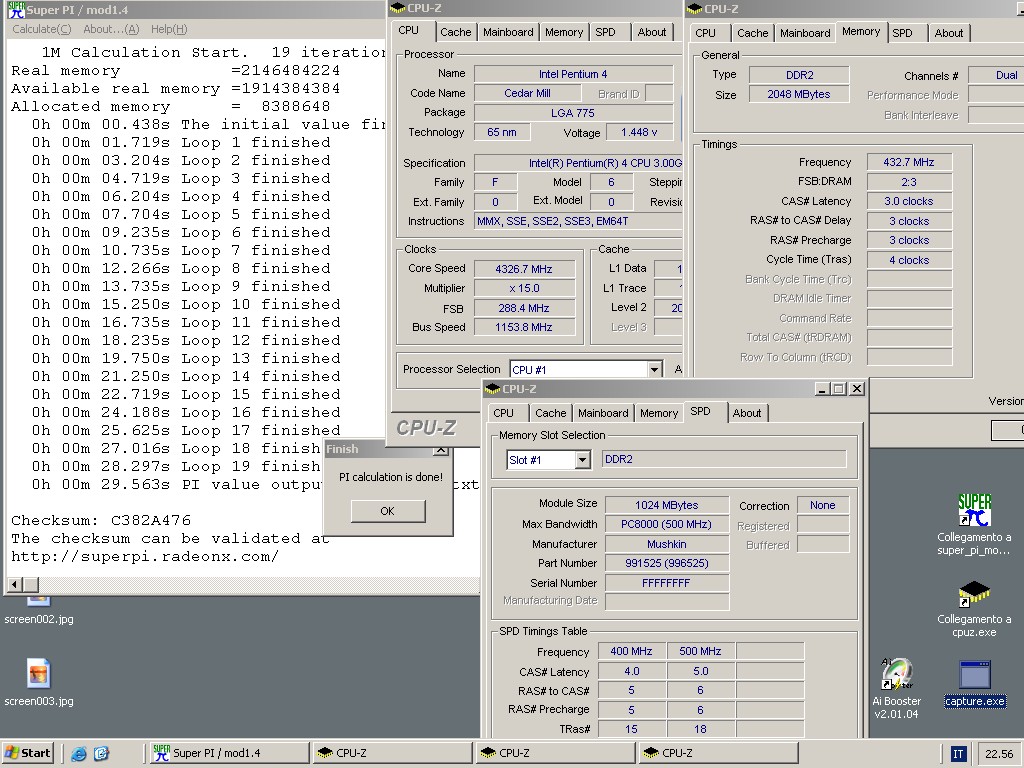Click the FSB:DRAM ratio value 2:3
This screenshot has height=768, width=1024.
point(908,182)
